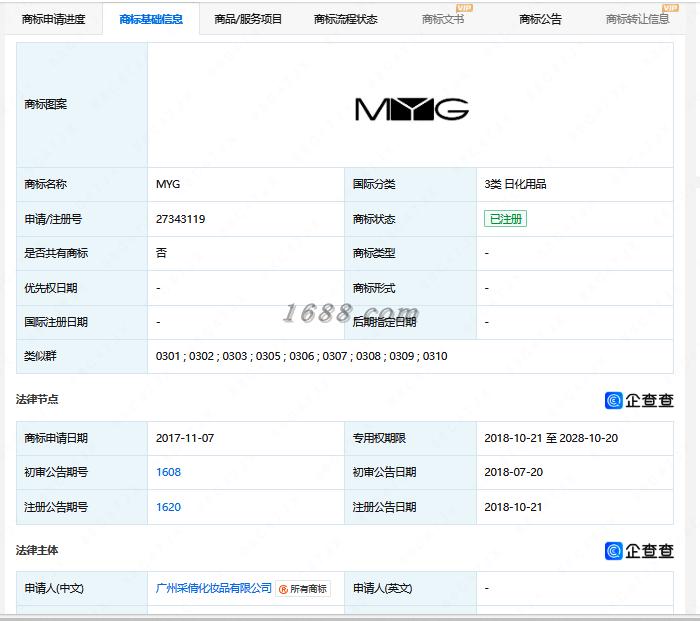Click the 商标图案 label cell
The image size is (700, 621).
click(x=82, y=105)
